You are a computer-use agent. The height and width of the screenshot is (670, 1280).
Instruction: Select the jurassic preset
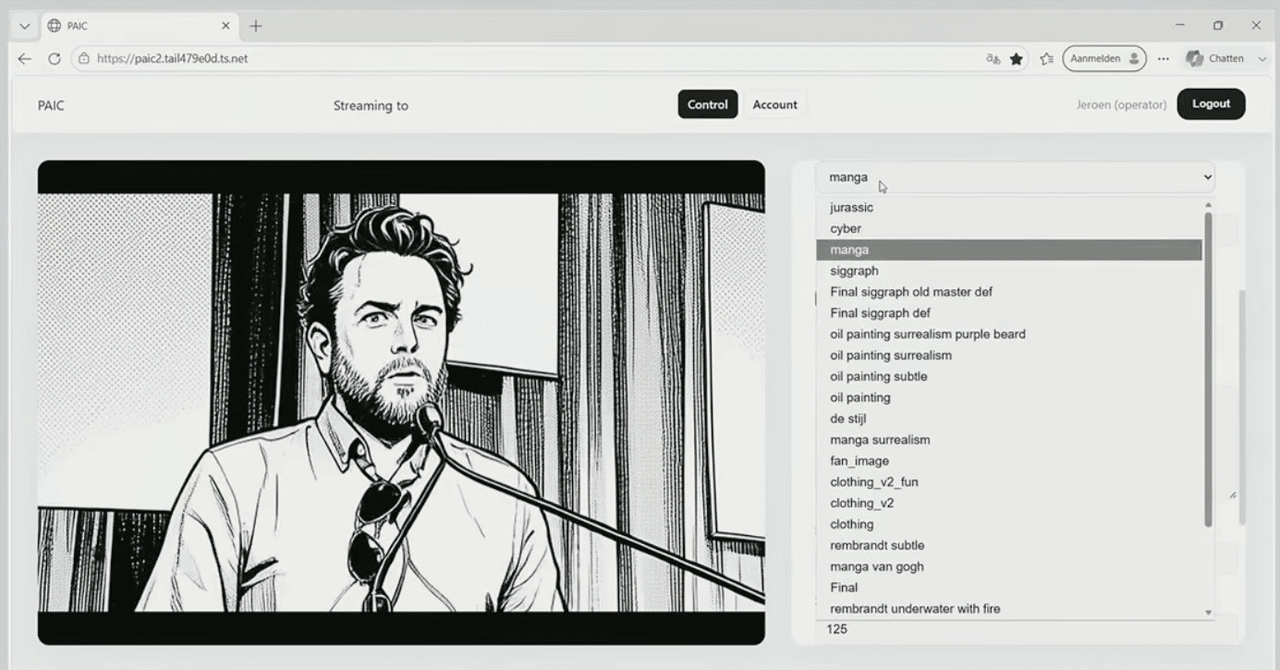point(1009,208)
